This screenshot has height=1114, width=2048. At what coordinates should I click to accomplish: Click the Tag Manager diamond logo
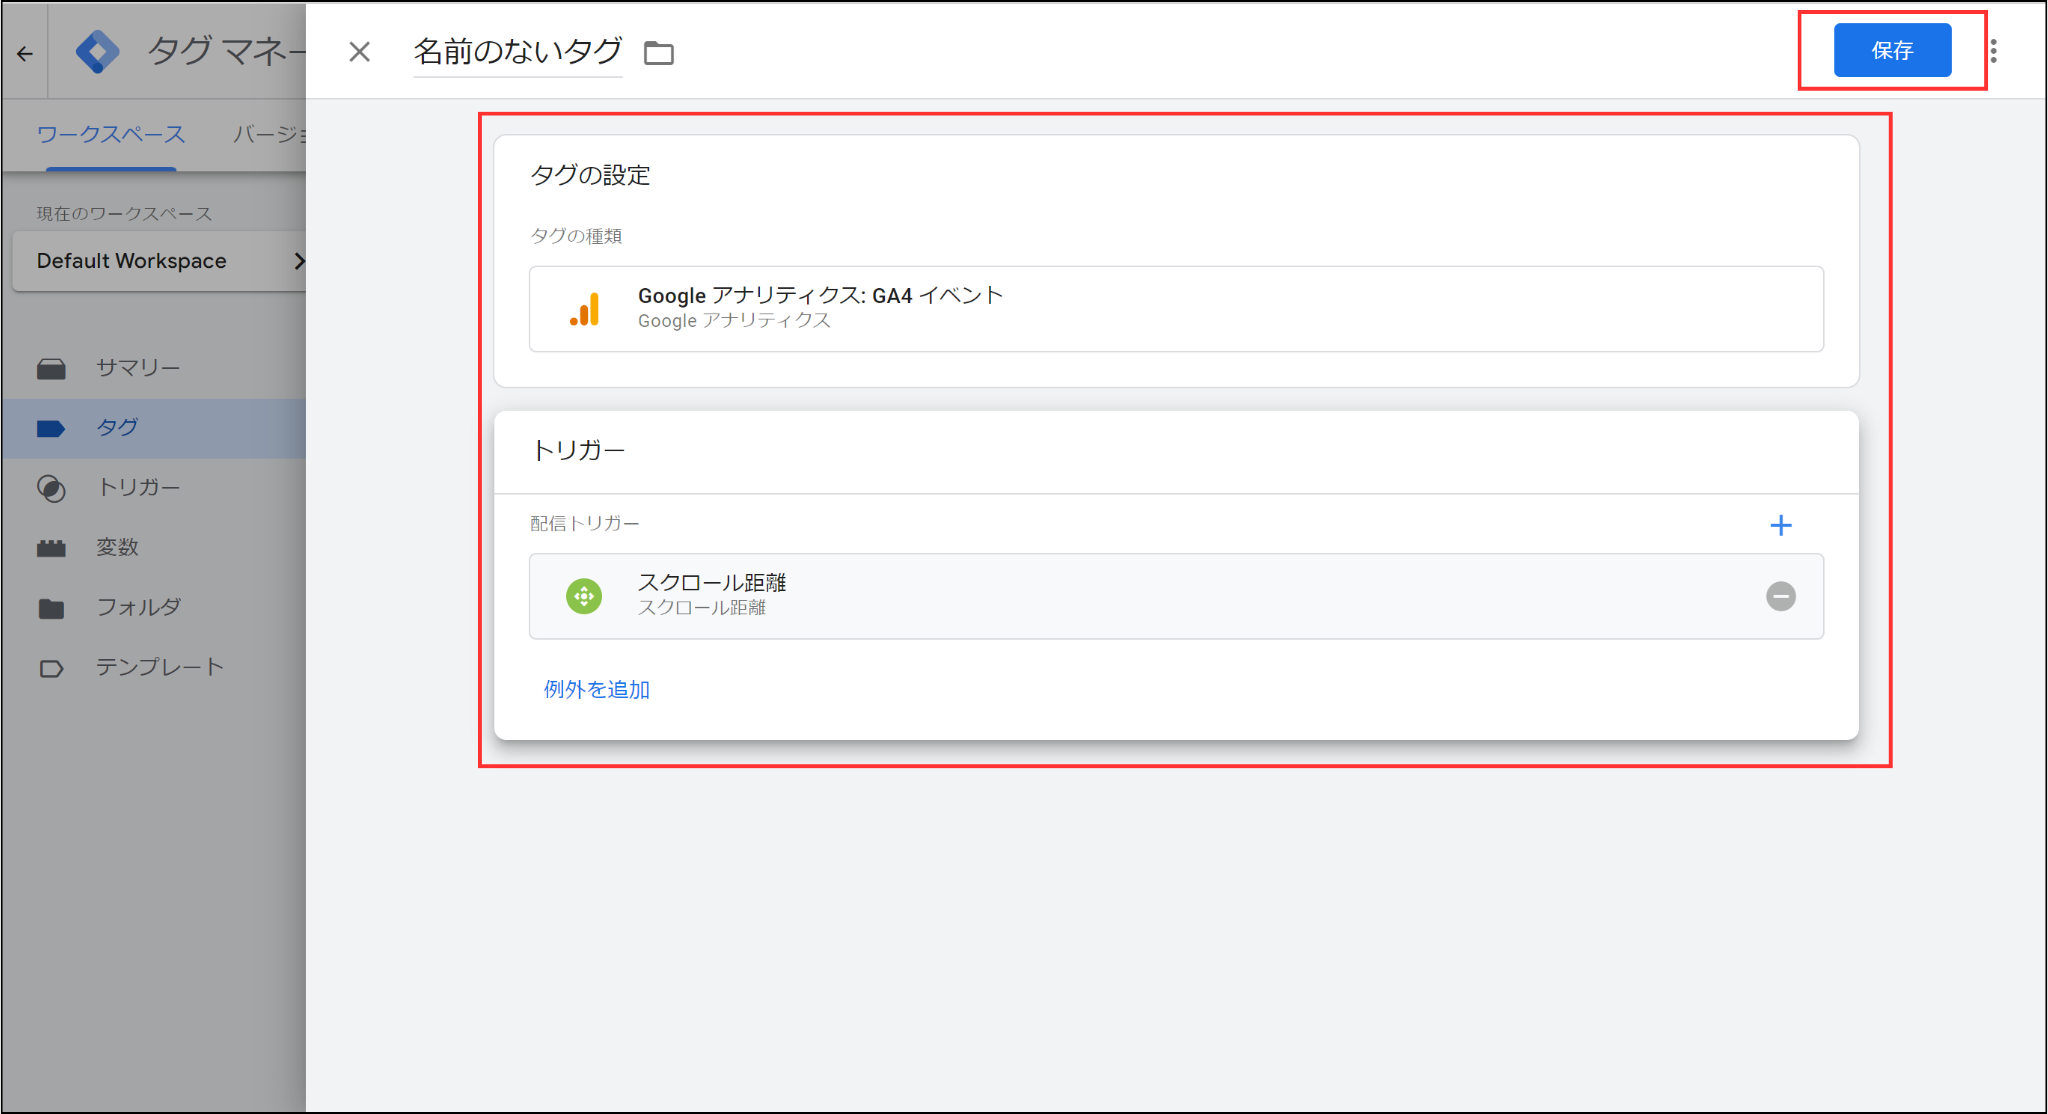click(97, 51)
